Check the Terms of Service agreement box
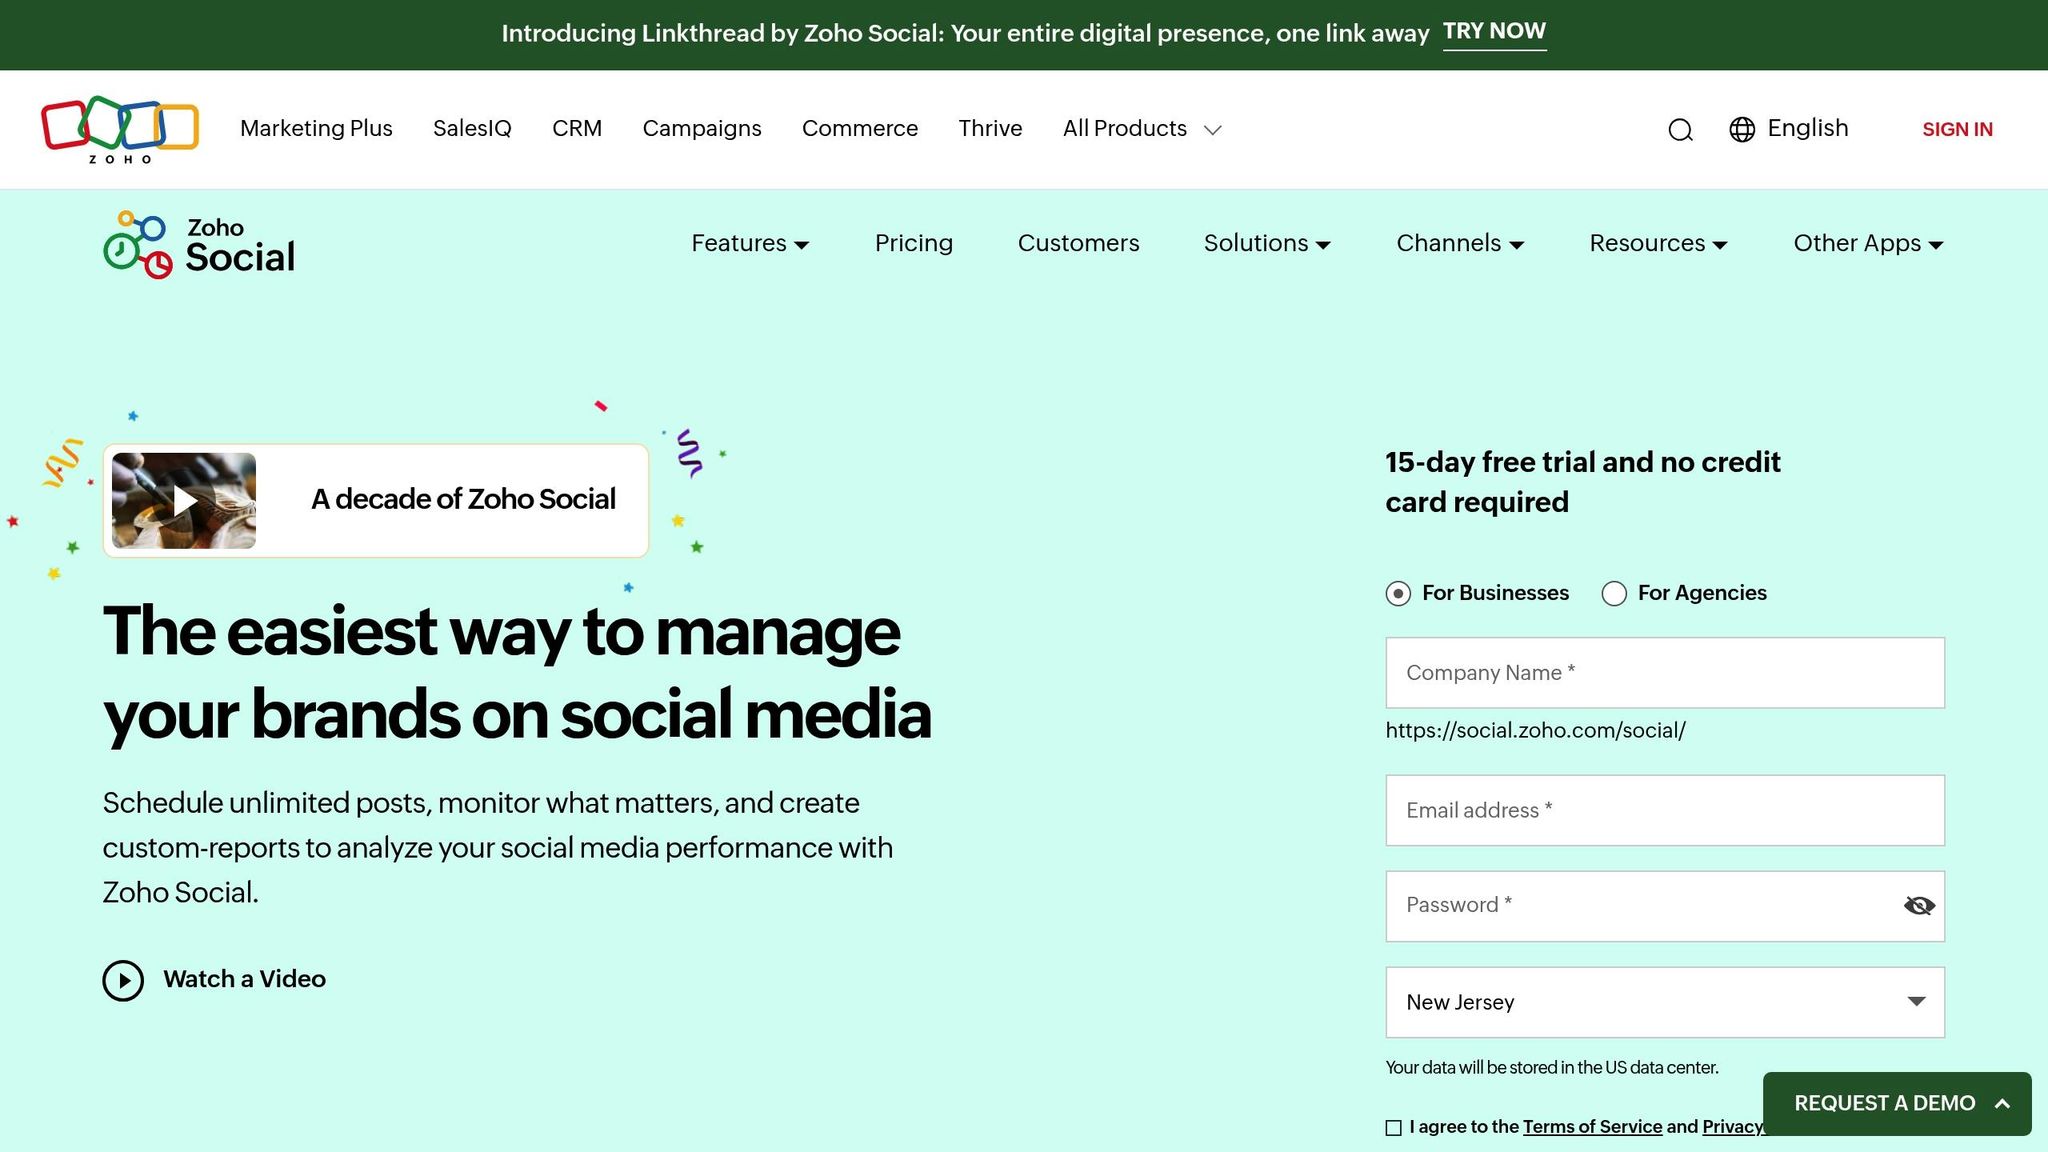This screenshot has height=1152, width=2048. 1394,1128
